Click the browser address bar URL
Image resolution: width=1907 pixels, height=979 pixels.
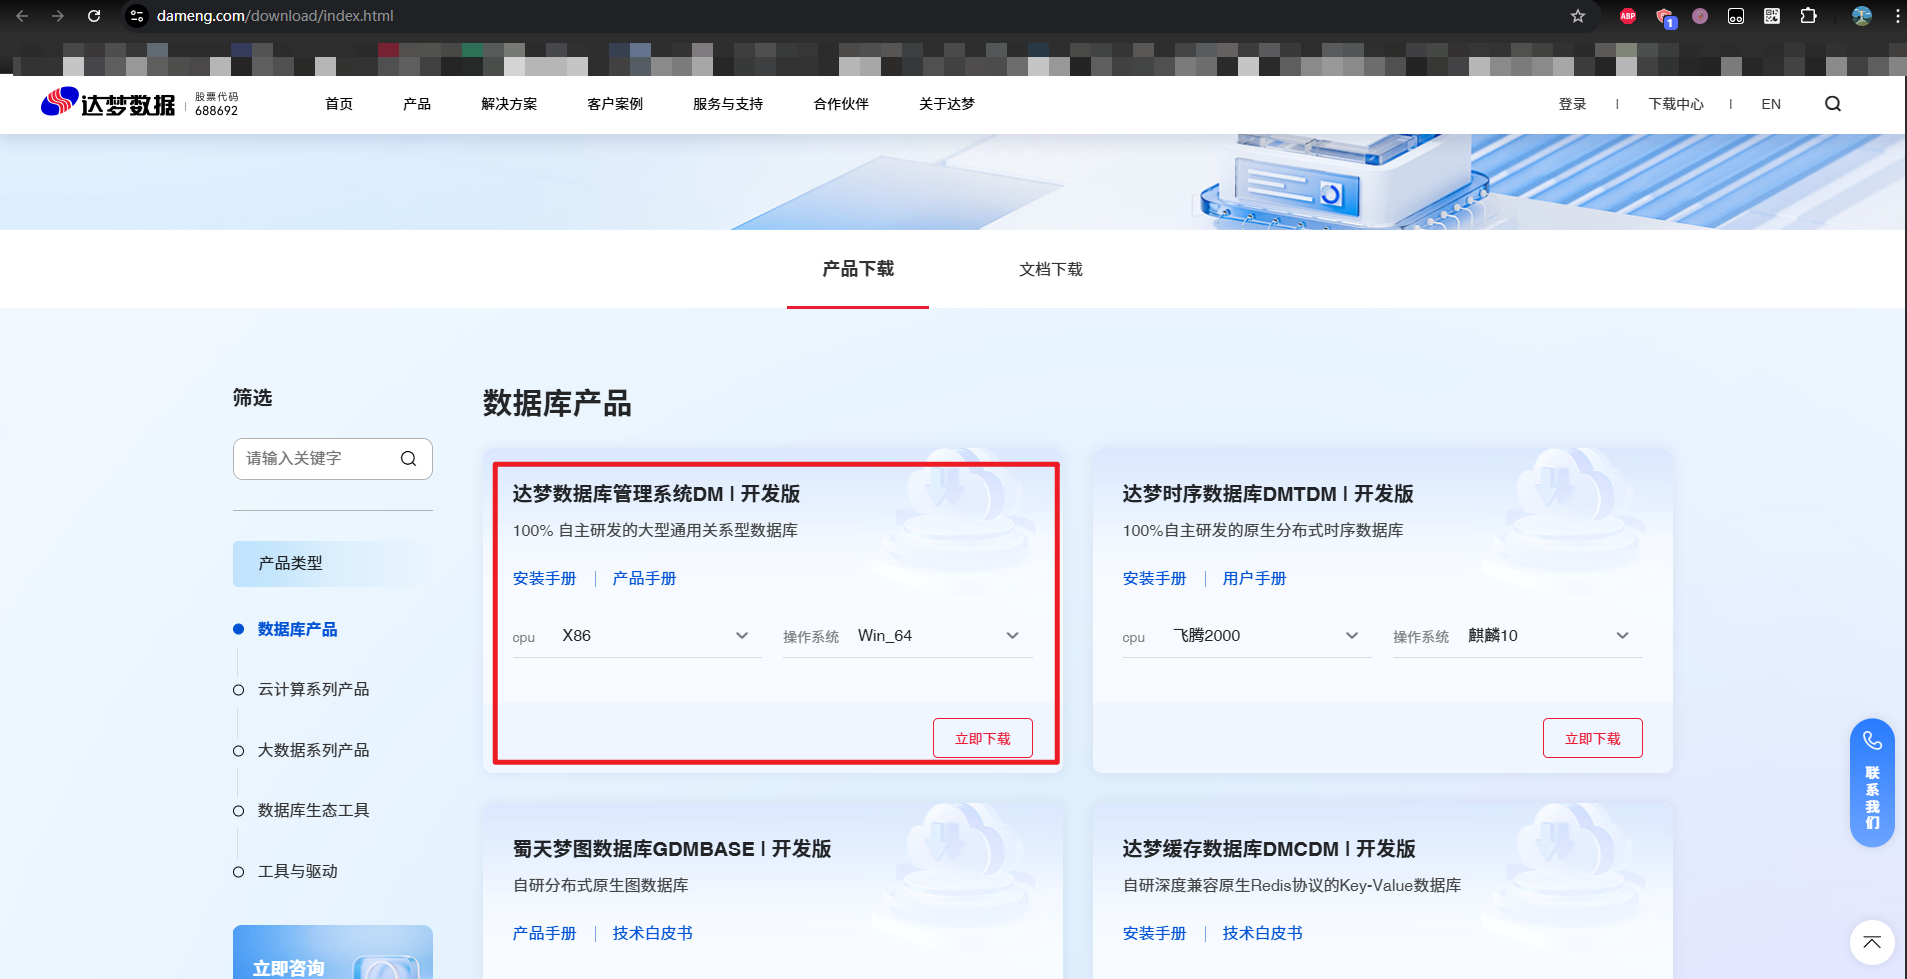[275, 16]
